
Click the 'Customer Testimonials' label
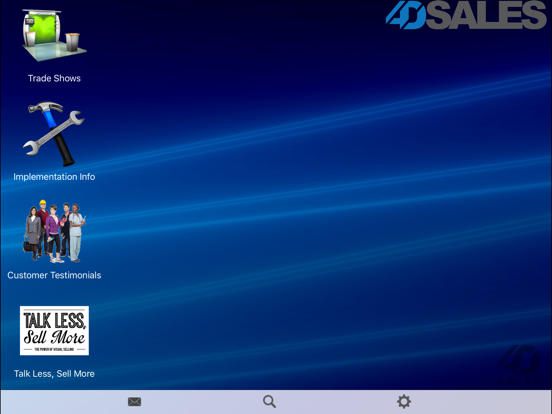[x=54, y=275]
